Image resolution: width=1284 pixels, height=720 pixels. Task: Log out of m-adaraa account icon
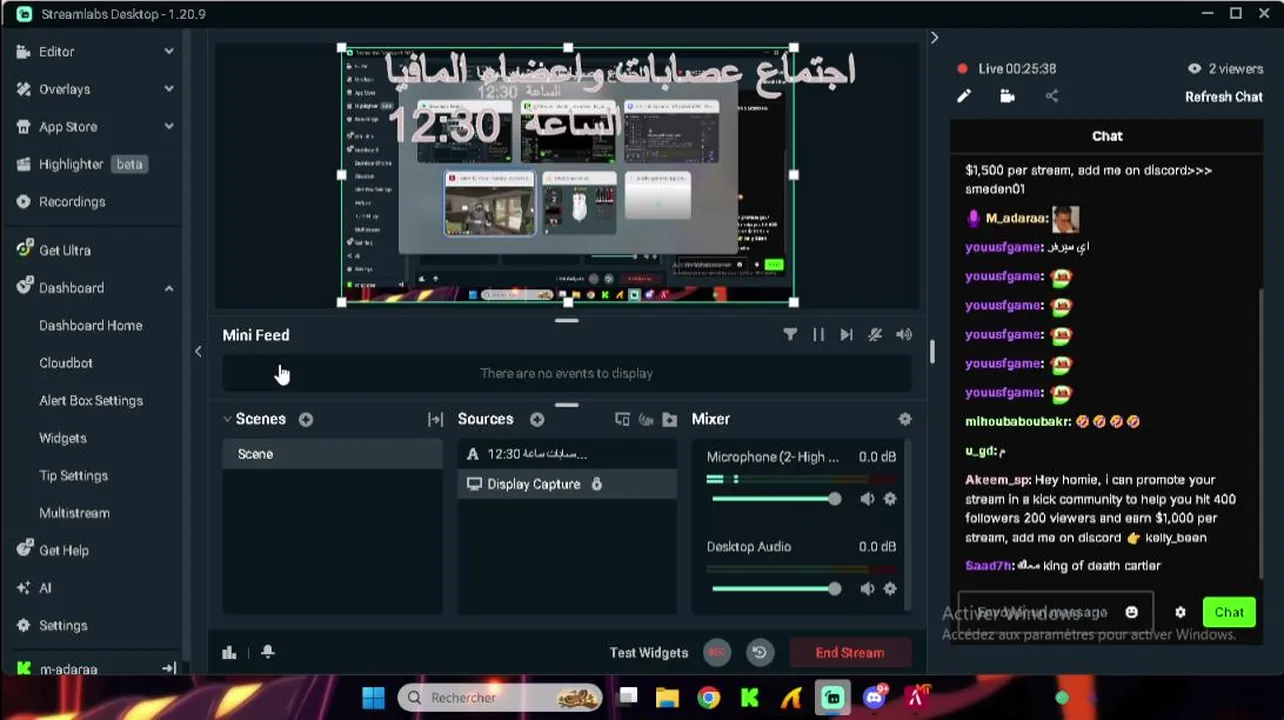[x=169, y=668]
